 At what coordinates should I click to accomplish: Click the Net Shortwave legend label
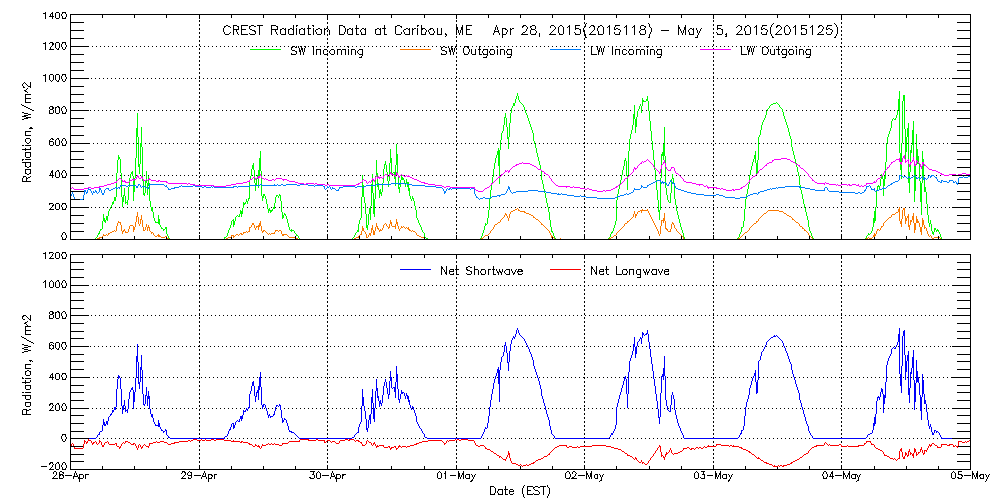pos(479,271)
